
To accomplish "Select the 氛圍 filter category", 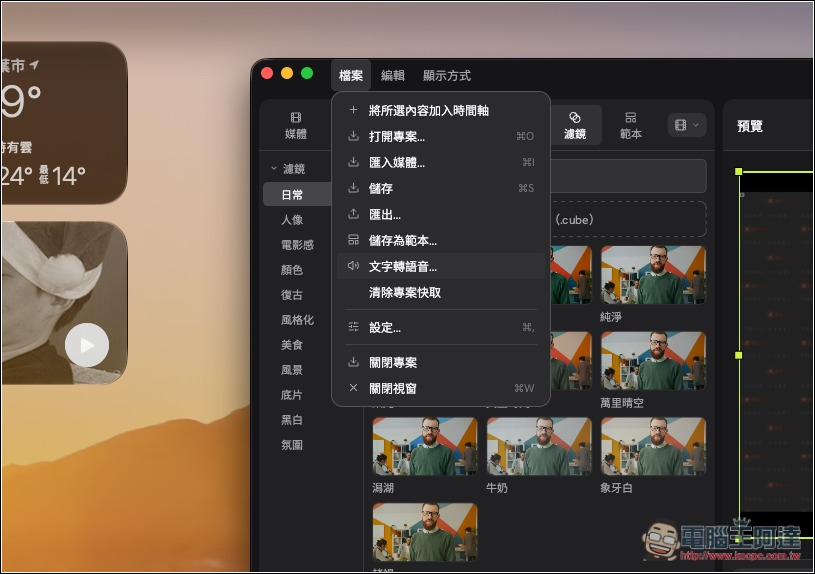I will click(x=292, y=445).
